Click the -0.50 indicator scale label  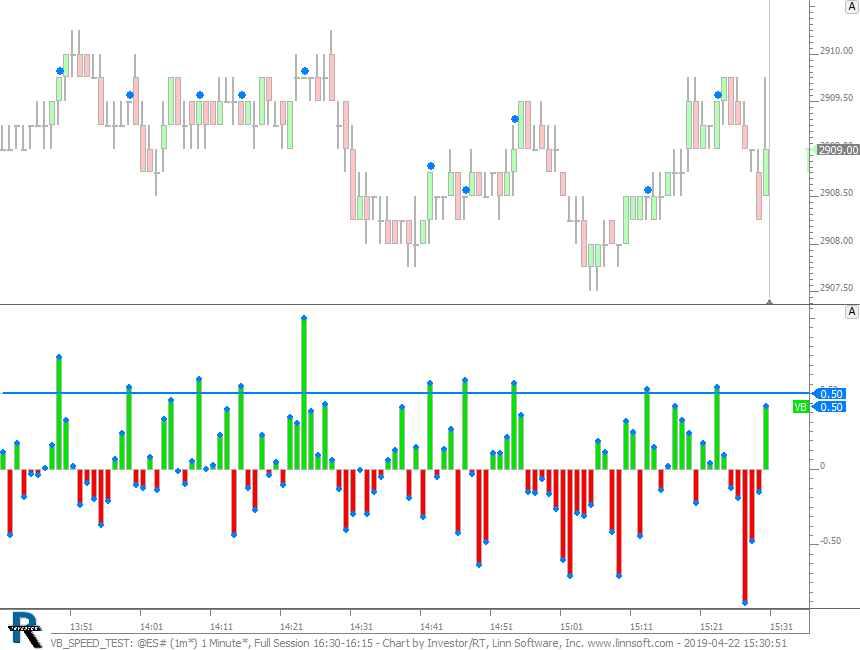830,541
